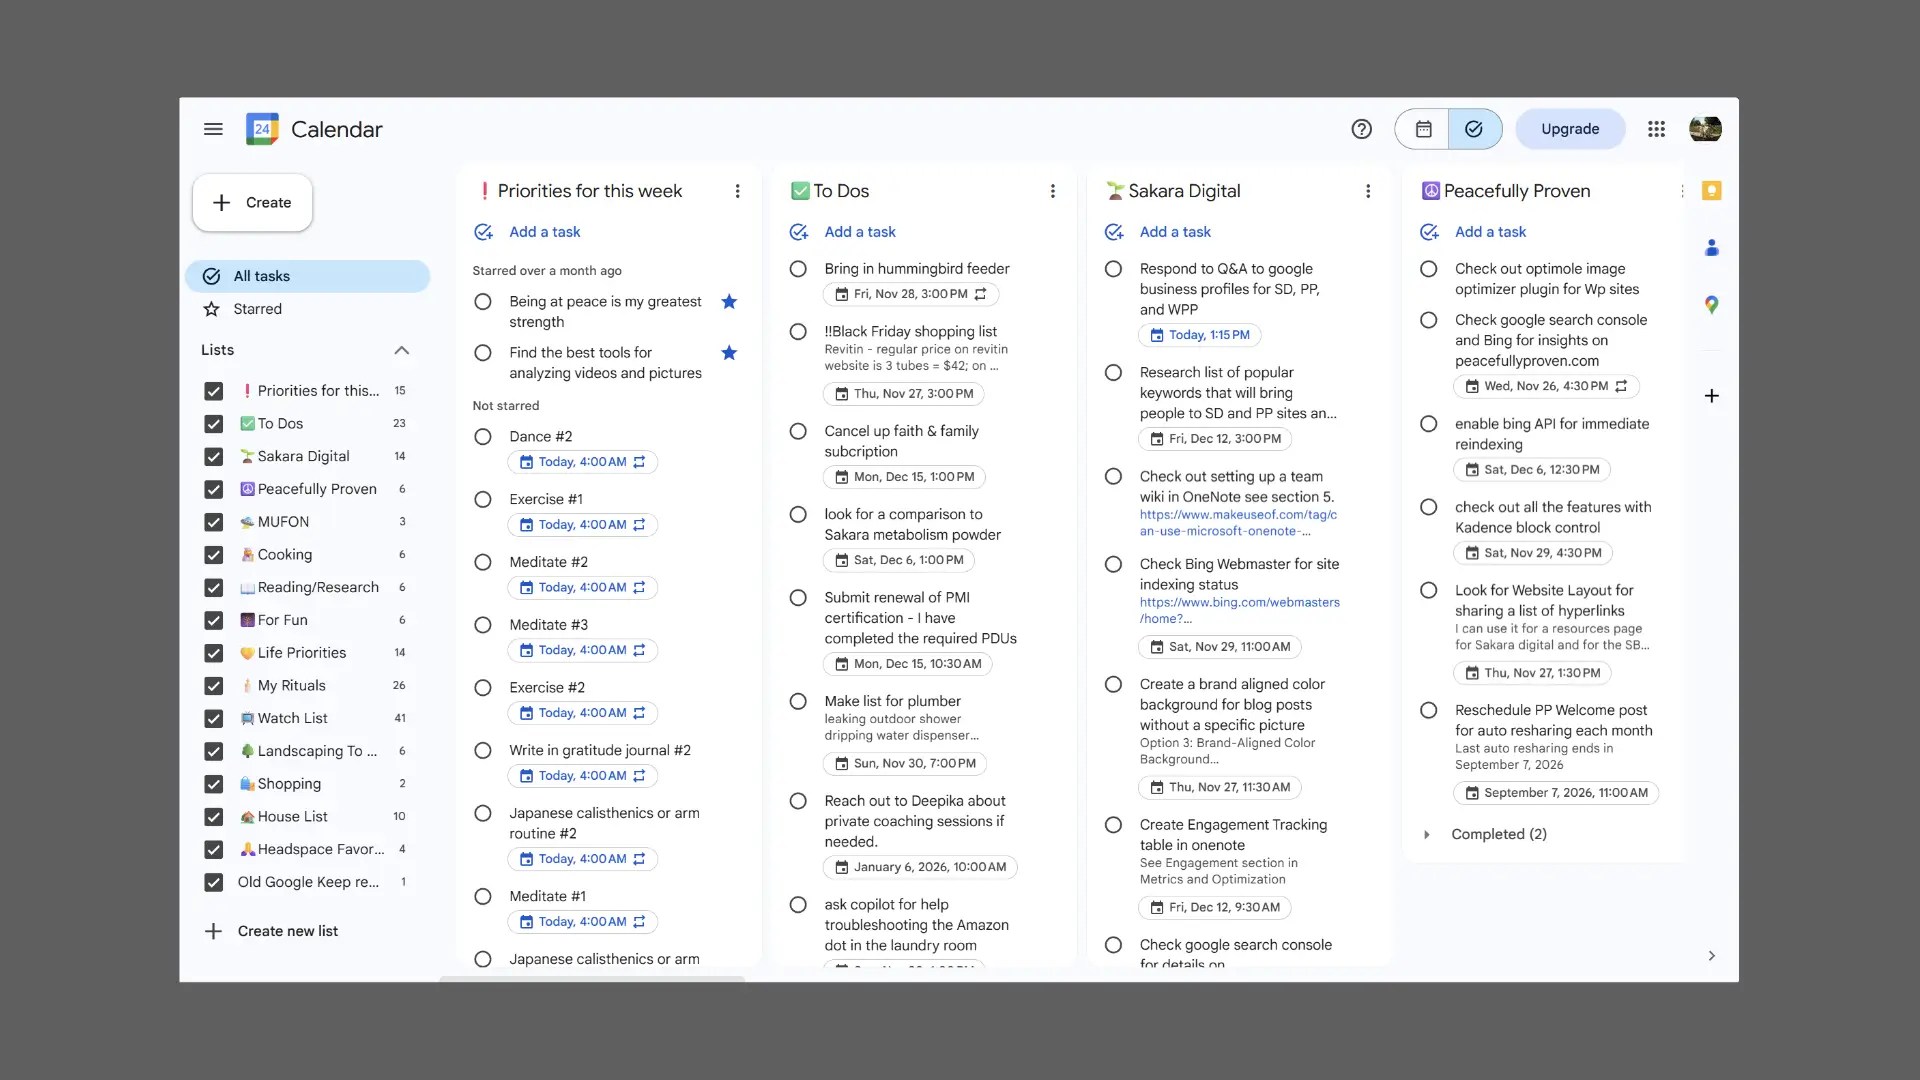Screen dimensions: 1920x1080
Task: Open the Priorities for this week options menu
Action: 738,190
